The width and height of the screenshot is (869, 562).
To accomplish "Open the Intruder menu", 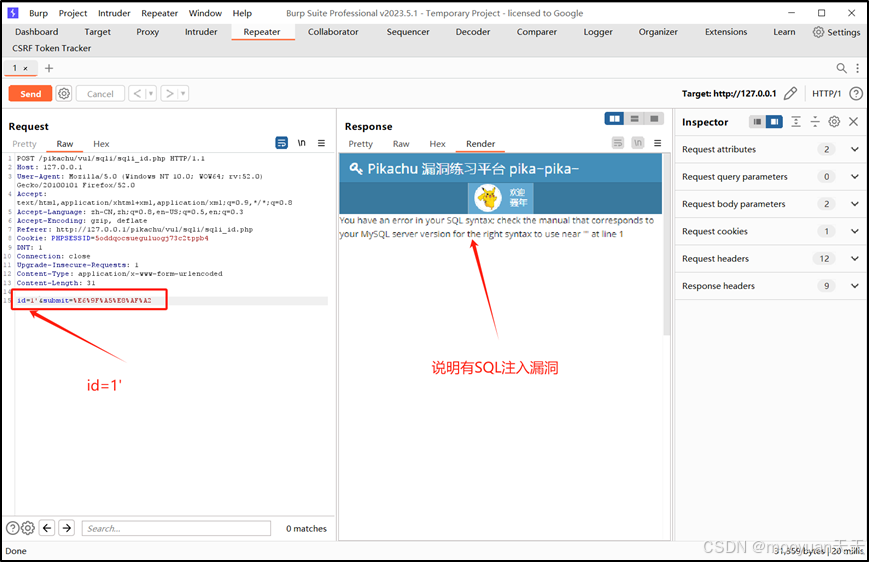I will pos(114,13).
